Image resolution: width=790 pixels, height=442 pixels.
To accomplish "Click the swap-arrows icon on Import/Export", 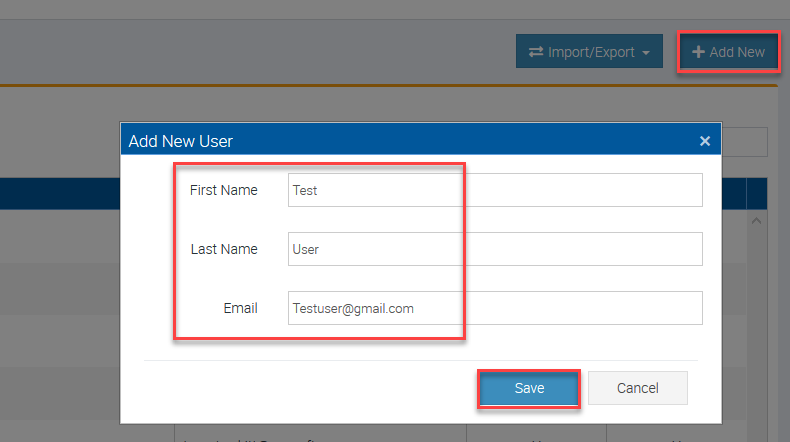I will 535,52.
